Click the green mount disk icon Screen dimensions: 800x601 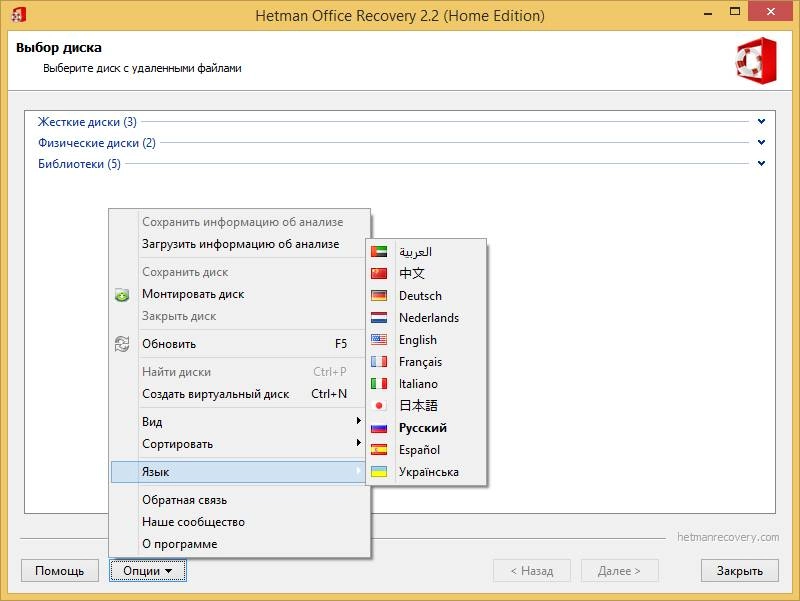pos(122,294)
